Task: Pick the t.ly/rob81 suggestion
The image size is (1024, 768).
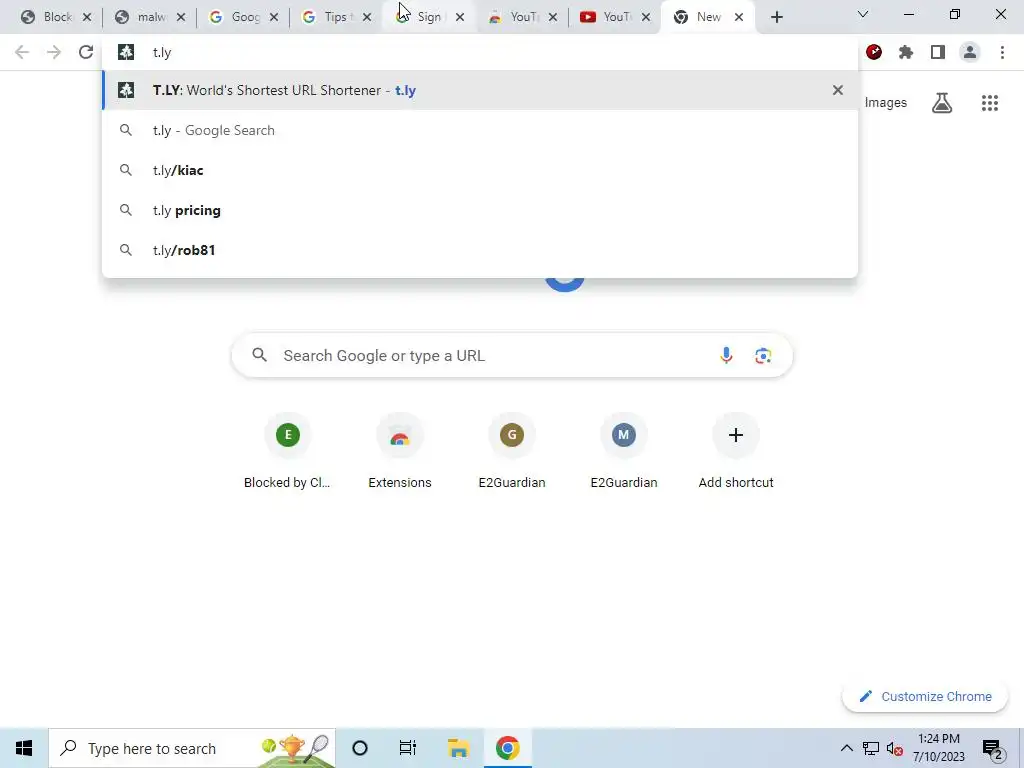Action: [x=480, y=250]
